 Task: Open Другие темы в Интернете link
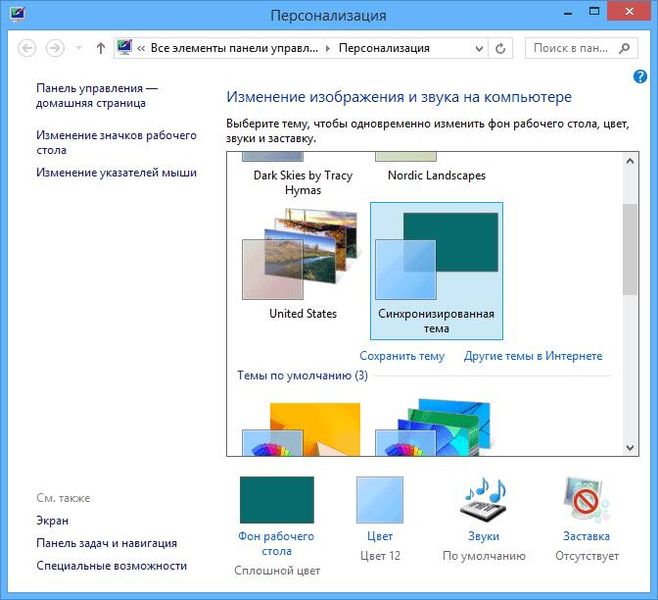[533, 356]
